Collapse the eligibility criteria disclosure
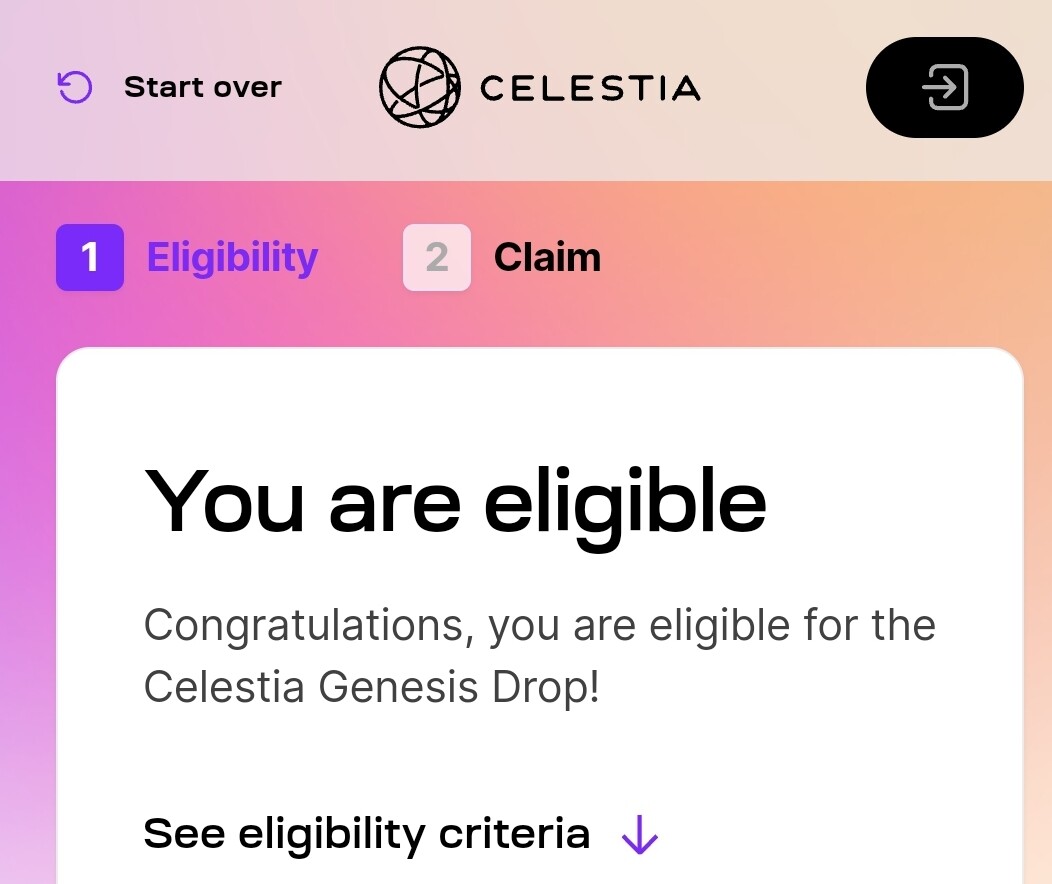Viewport: 1052px width, 884px height. coord(368,833)
